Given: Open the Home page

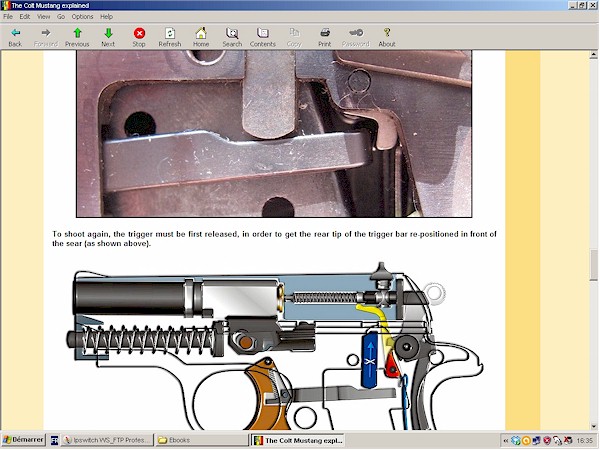Looking at the screenshot, I should 201,37.
